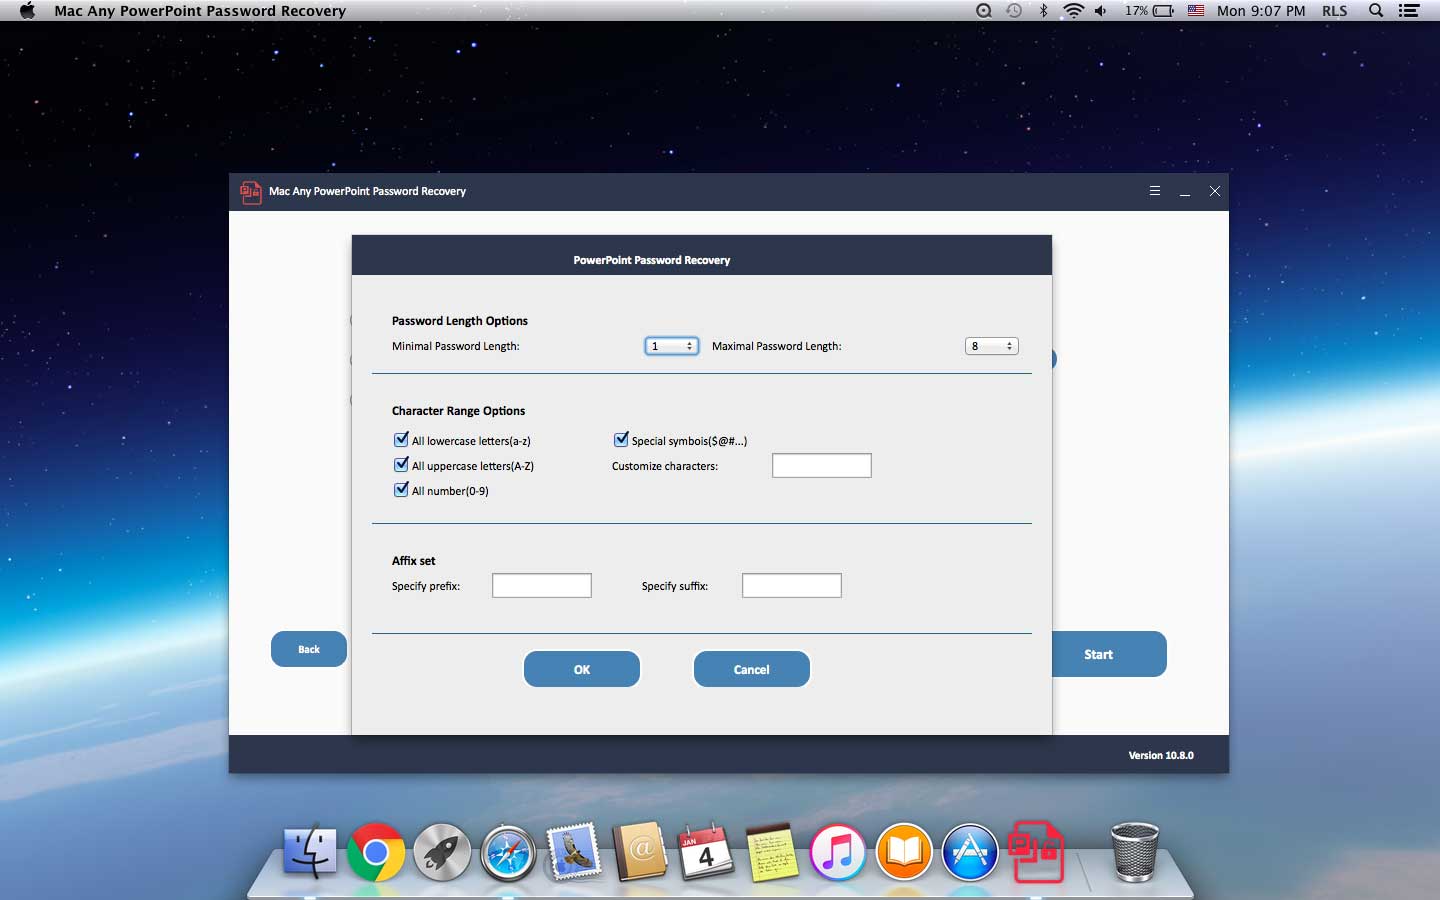Open the Maximal Password Length dropdown

pos(991,346)
